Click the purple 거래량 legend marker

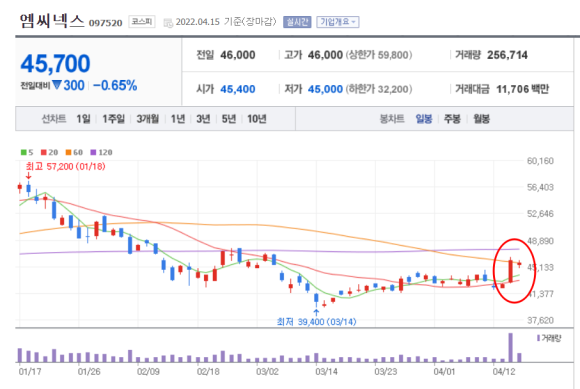tap(538, 338)
